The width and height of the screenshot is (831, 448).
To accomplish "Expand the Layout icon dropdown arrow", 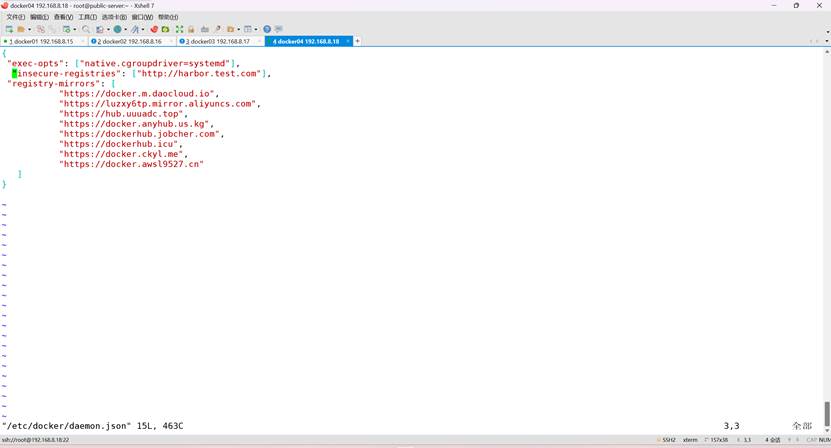I will tap(256, 29).
